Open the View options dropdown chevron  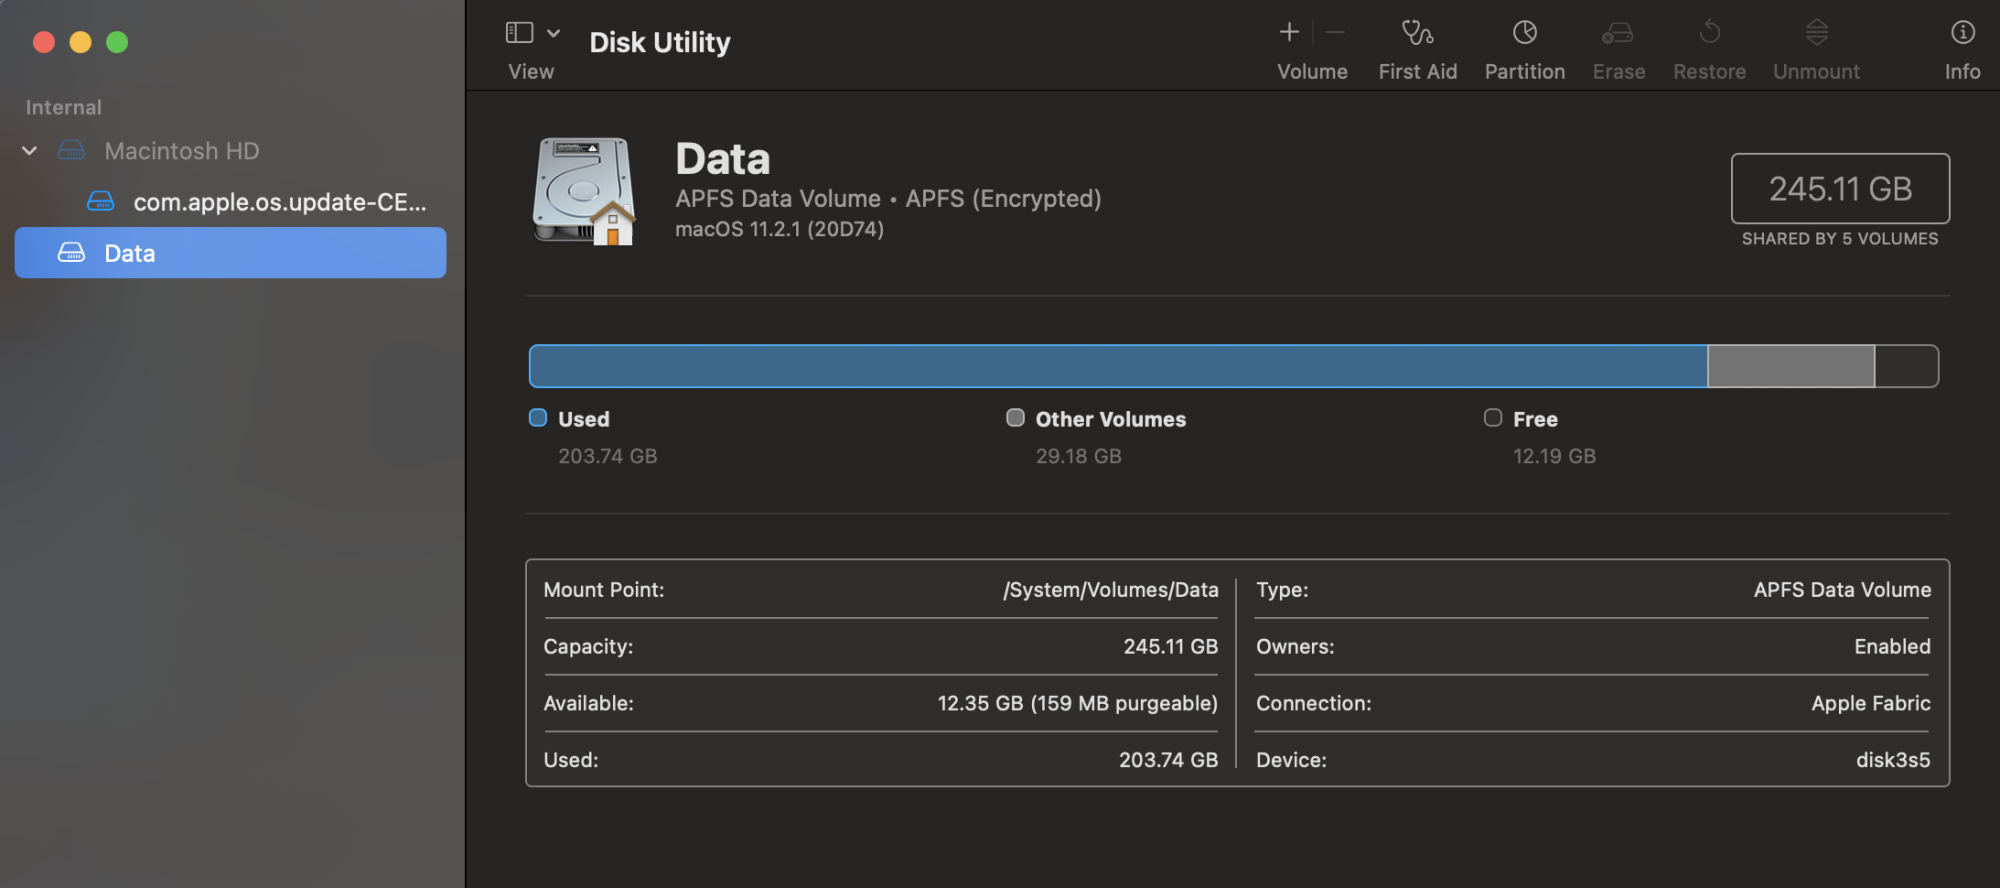(553, 34)
